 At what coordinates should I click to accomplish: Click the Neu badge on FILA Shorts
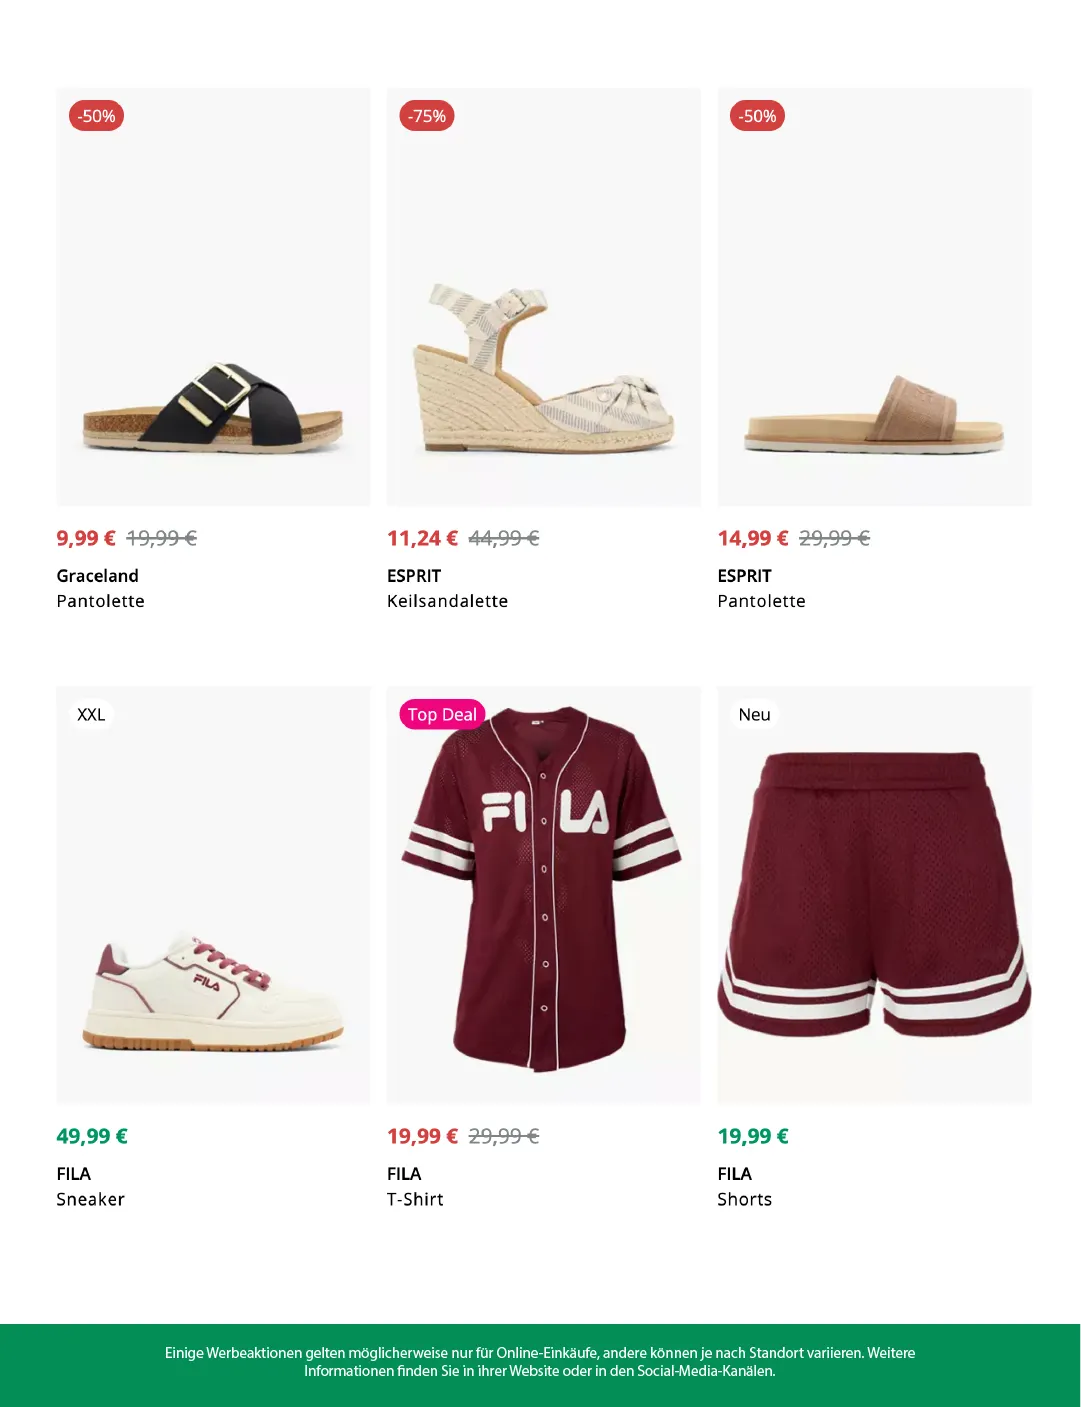point(754,714)
